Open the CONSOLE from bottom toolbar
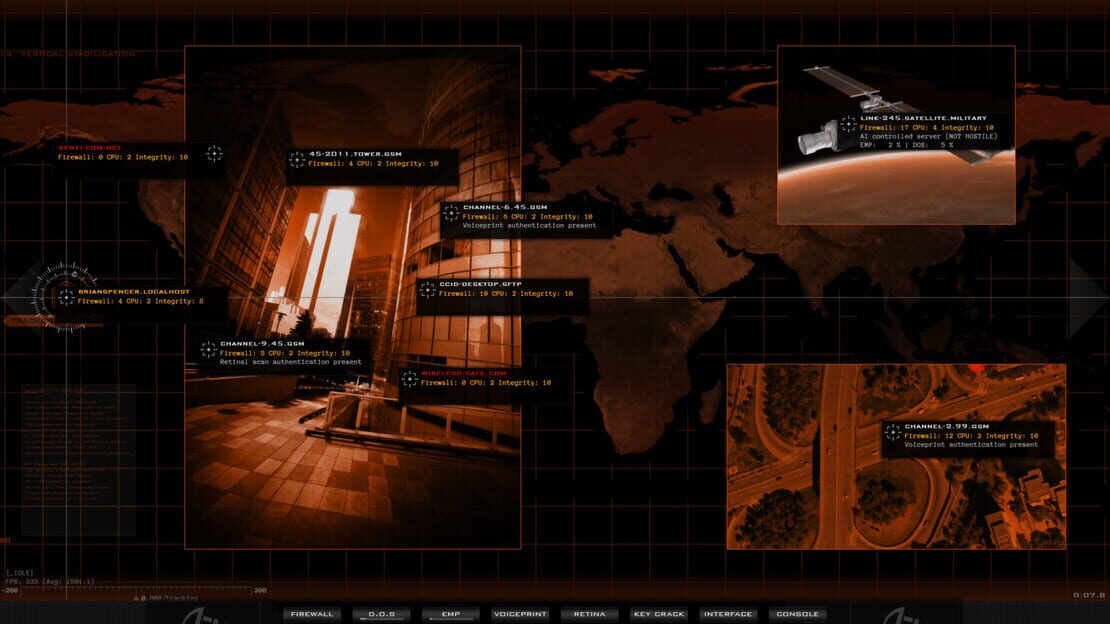1110x624 pixels. click(797, 614)
